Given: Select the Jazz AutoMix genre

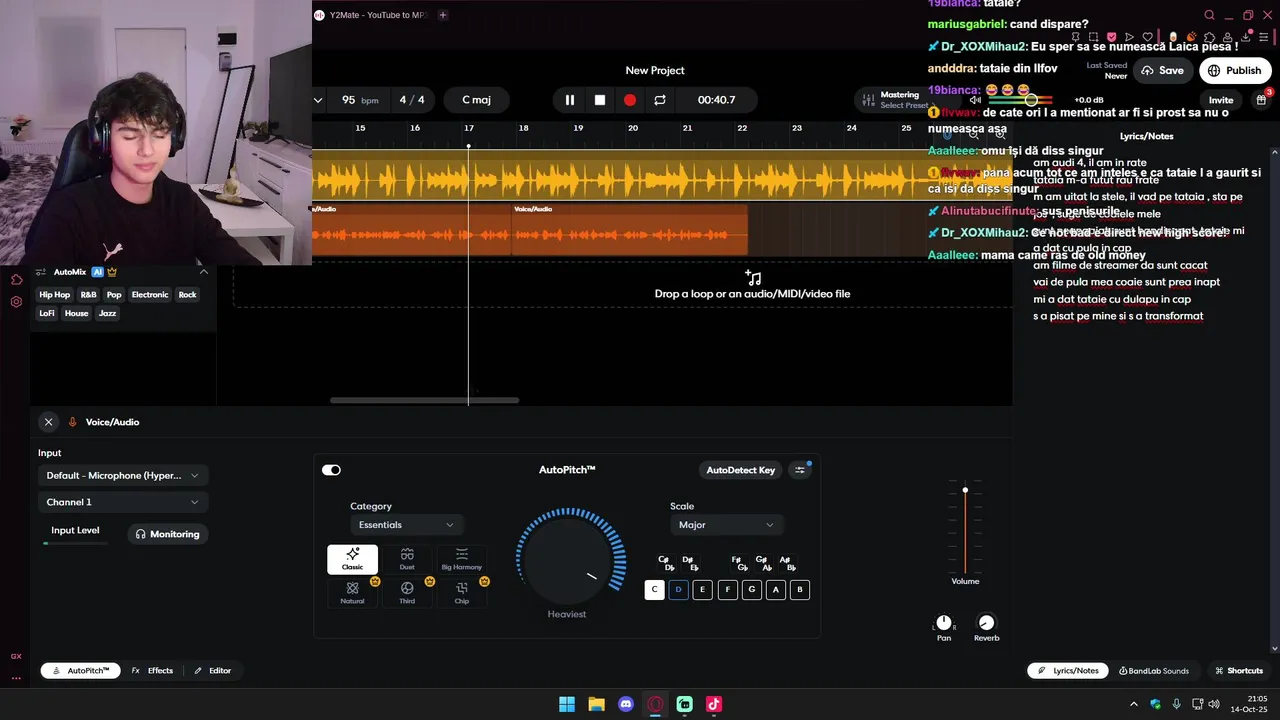Looking at the screenshot, I should click(107, 314).
